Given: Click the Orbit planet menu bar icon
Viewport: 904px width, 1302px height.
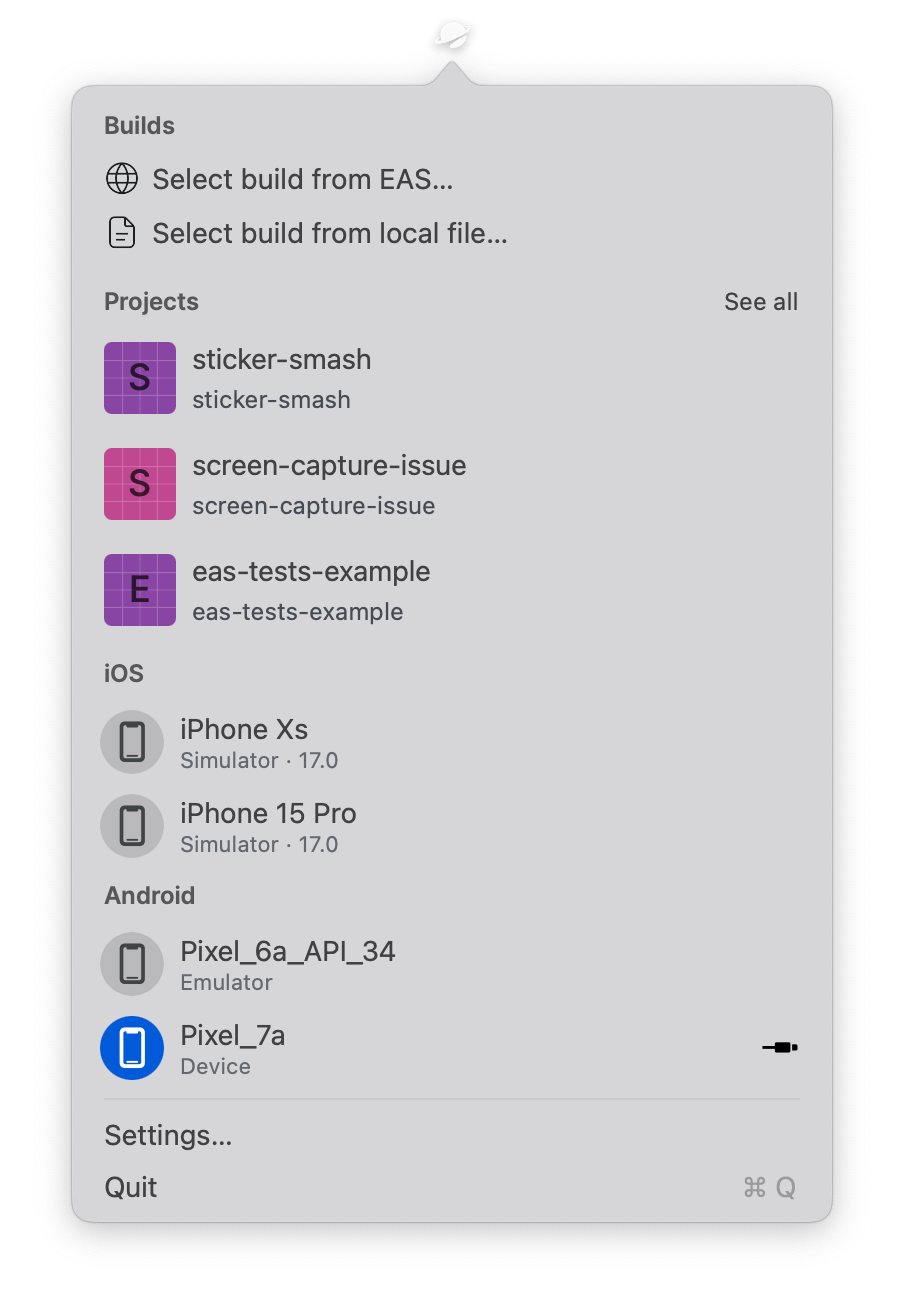Looking at the screenshot, I should (455, 37).
